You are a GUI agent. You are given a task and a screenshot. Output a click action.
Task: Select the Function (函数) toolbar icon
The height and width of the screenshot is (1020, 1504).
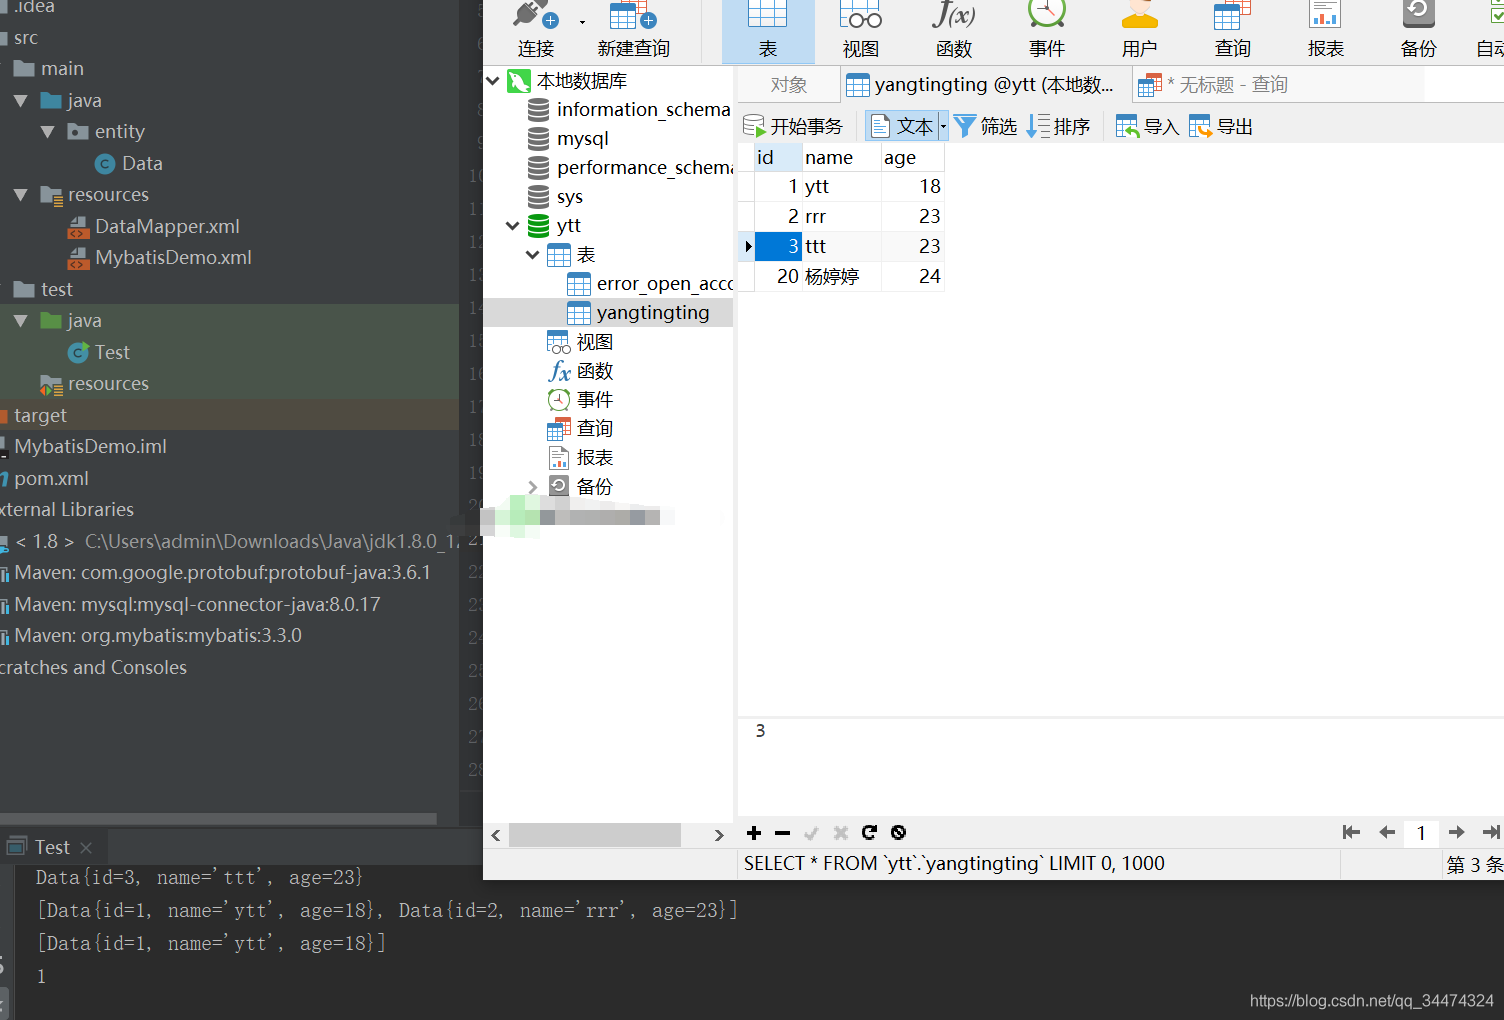tap(953, 29)
